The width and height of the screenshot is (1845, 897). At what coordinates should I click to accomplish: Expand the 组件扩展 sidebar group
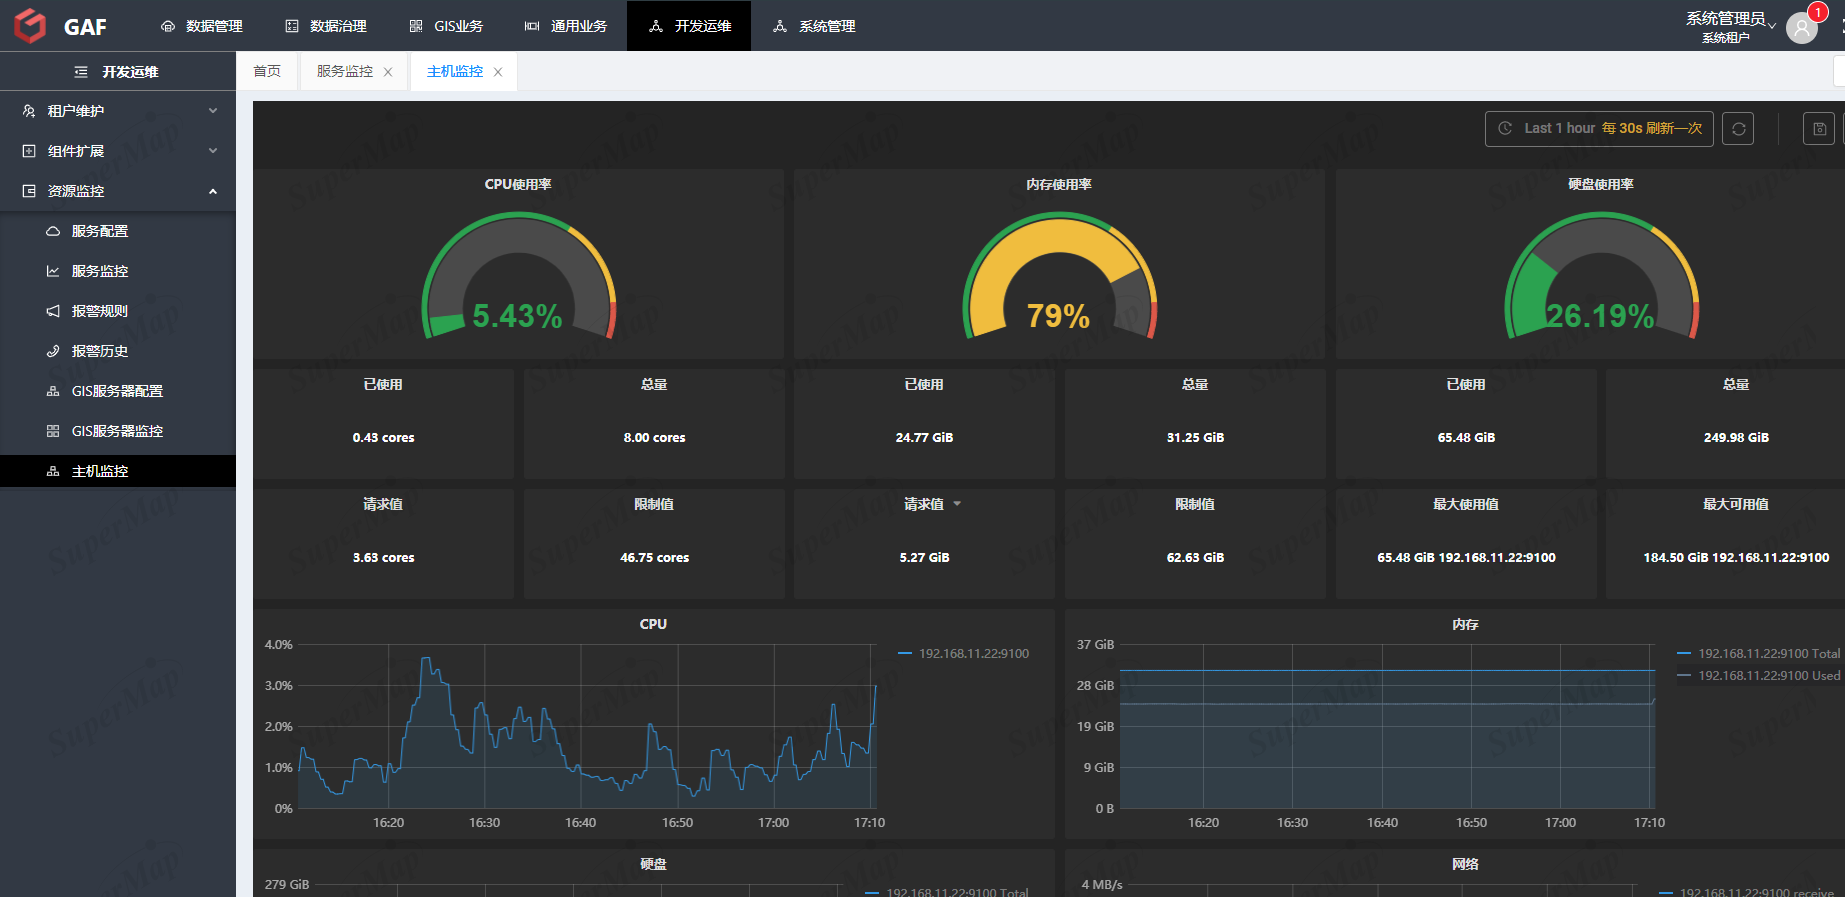click(x=118, y=151)
